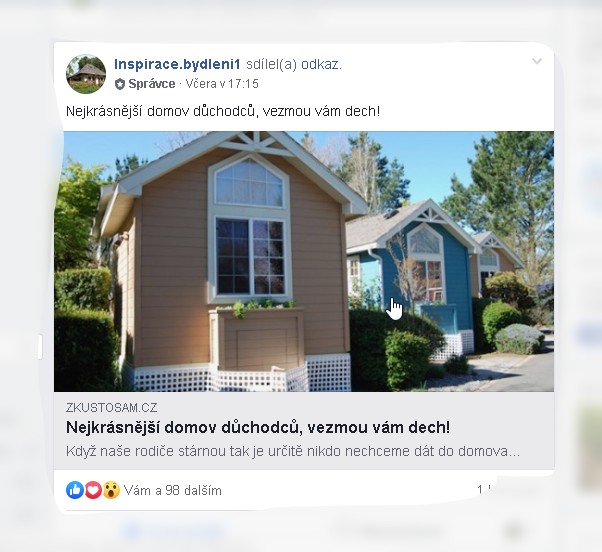Viewport: 602px width, 552px height.
Task: Click the bold article headline Nejkrásnější domov důchodců
Action: [x=258, y=427]
